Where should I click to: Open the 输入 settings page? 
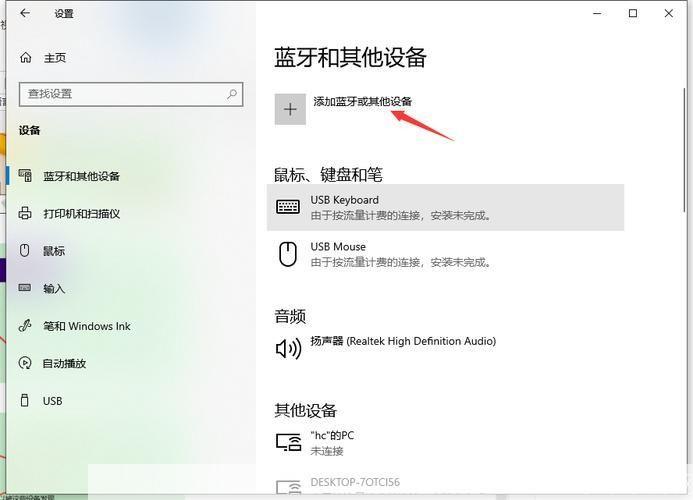pos(53,289)
